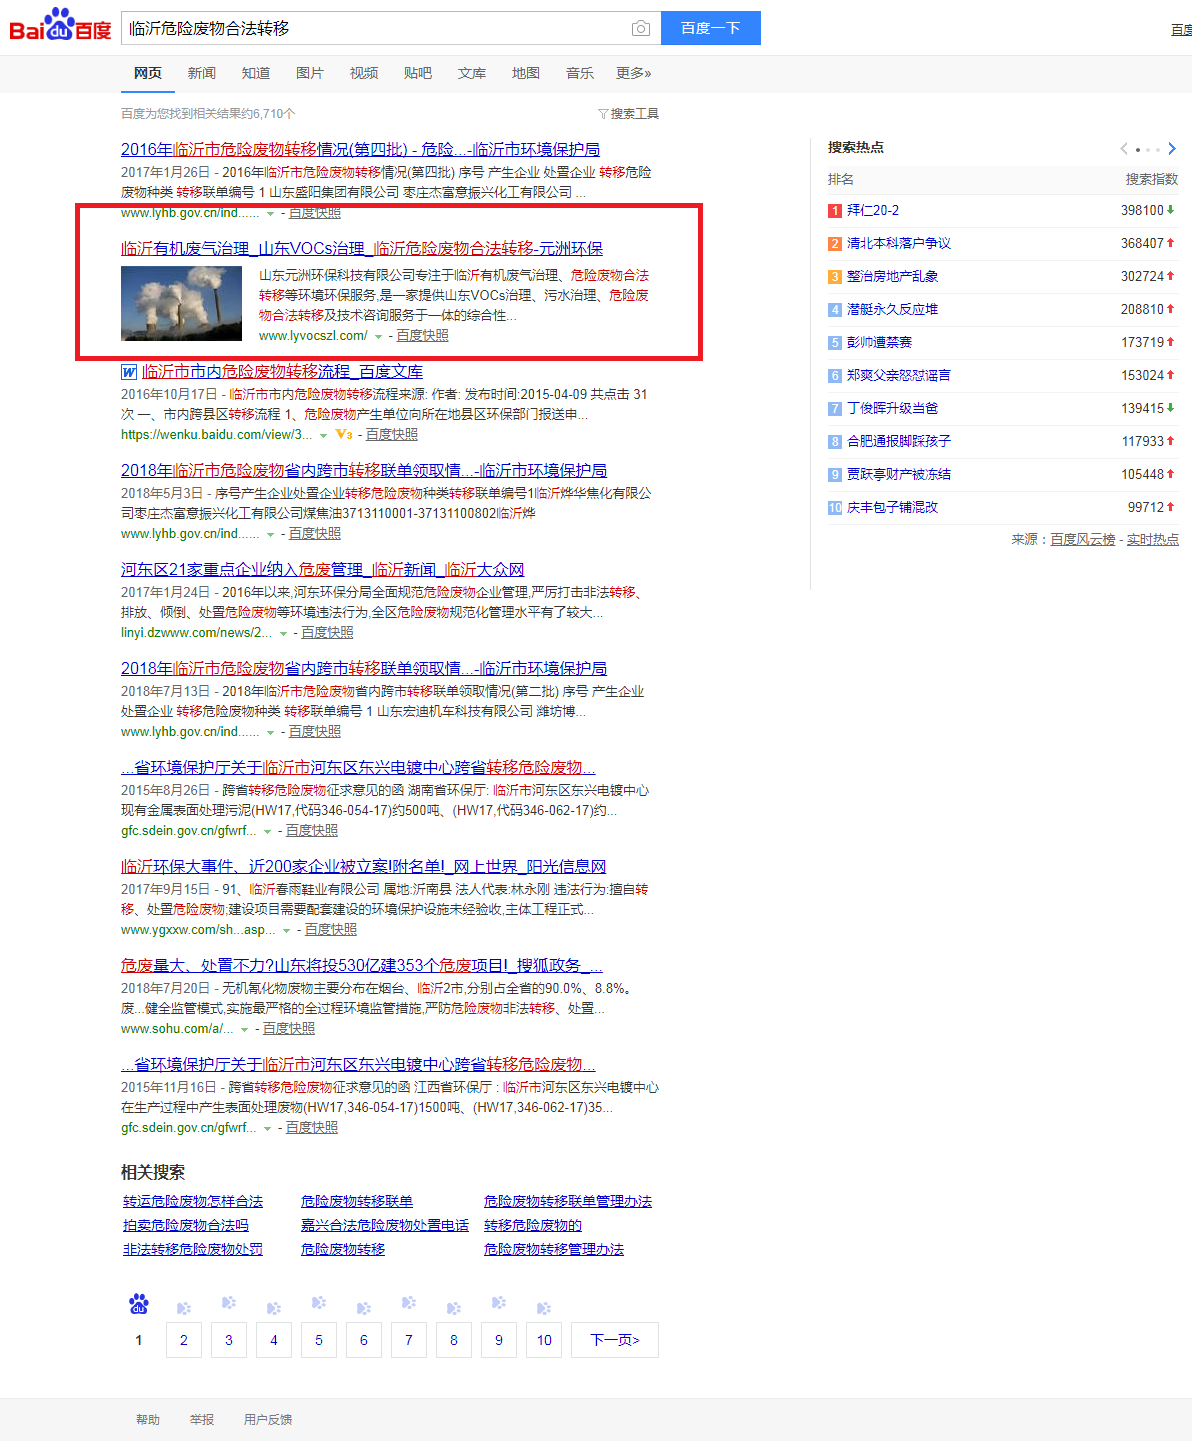Click the Baidu paw icon above page numbers
1192x1441 pixels.
138,1303
